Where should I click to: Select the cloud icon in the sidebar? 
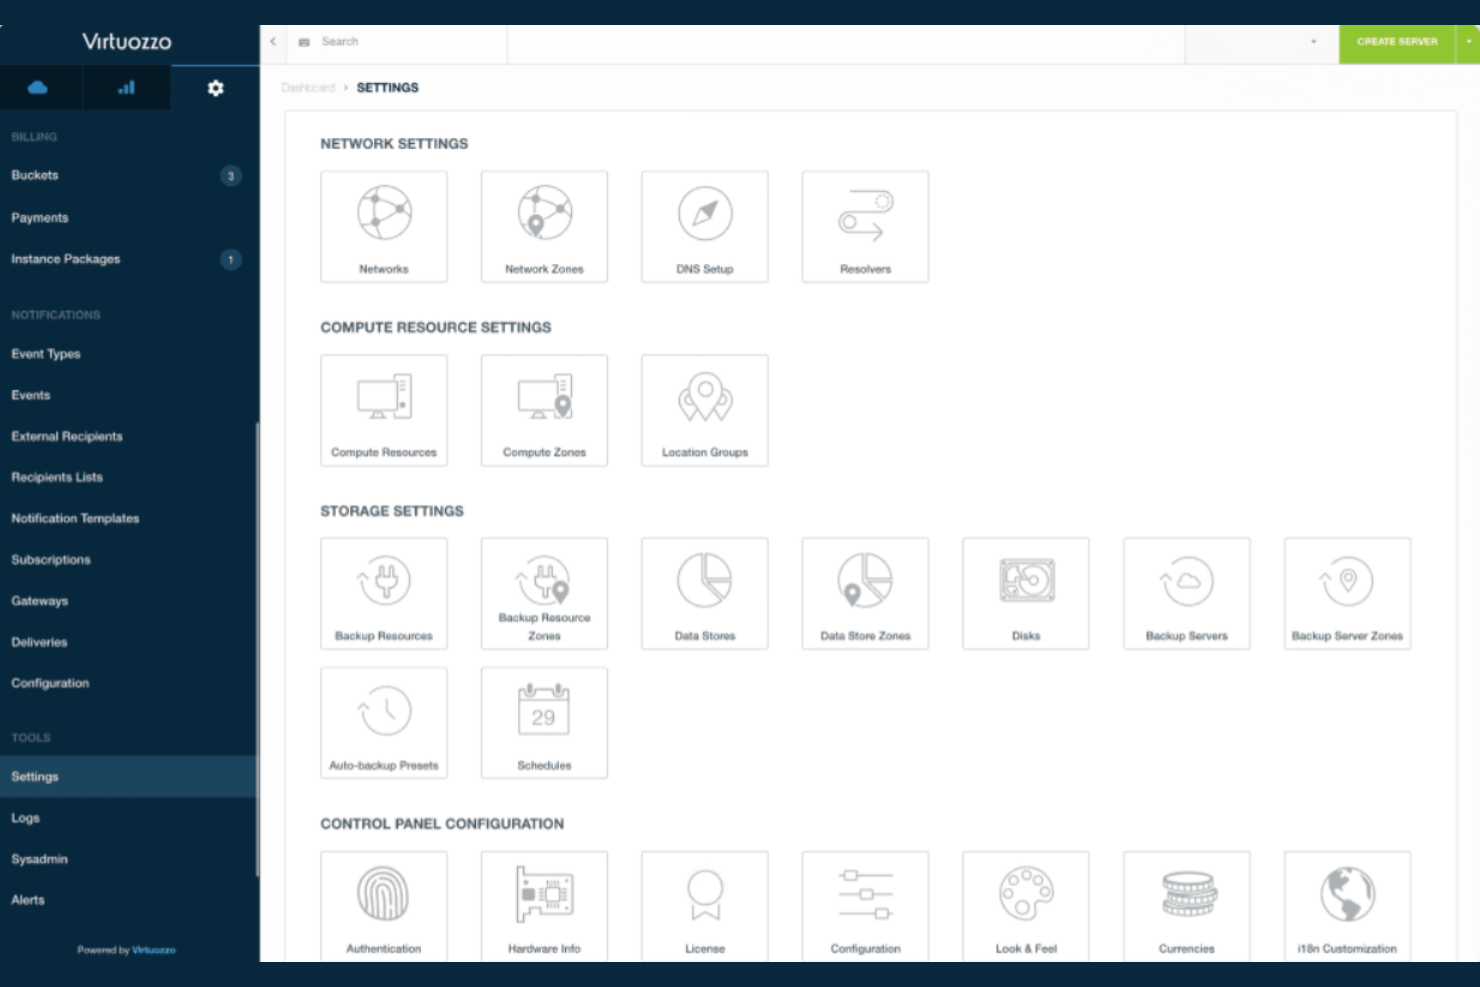point(40,87)
